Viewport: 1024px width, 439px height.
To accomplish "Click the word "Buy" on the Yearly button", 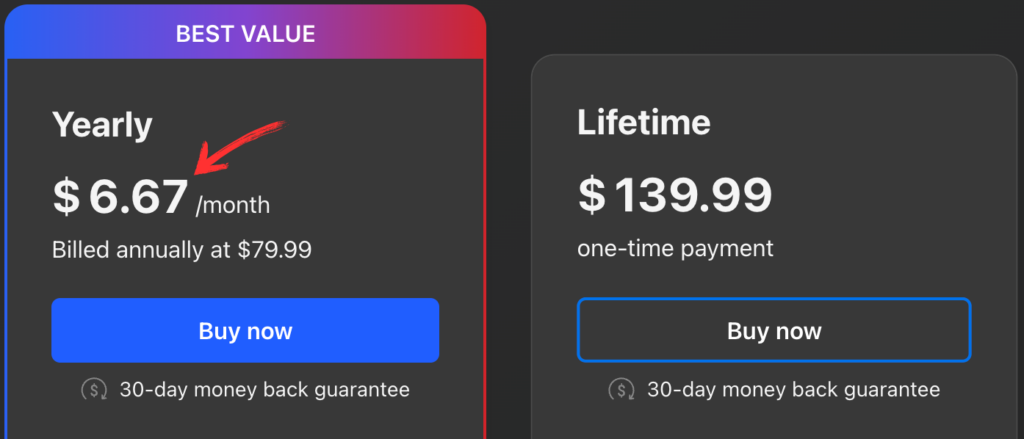I will pyautogui.click(x=219, y=331).
